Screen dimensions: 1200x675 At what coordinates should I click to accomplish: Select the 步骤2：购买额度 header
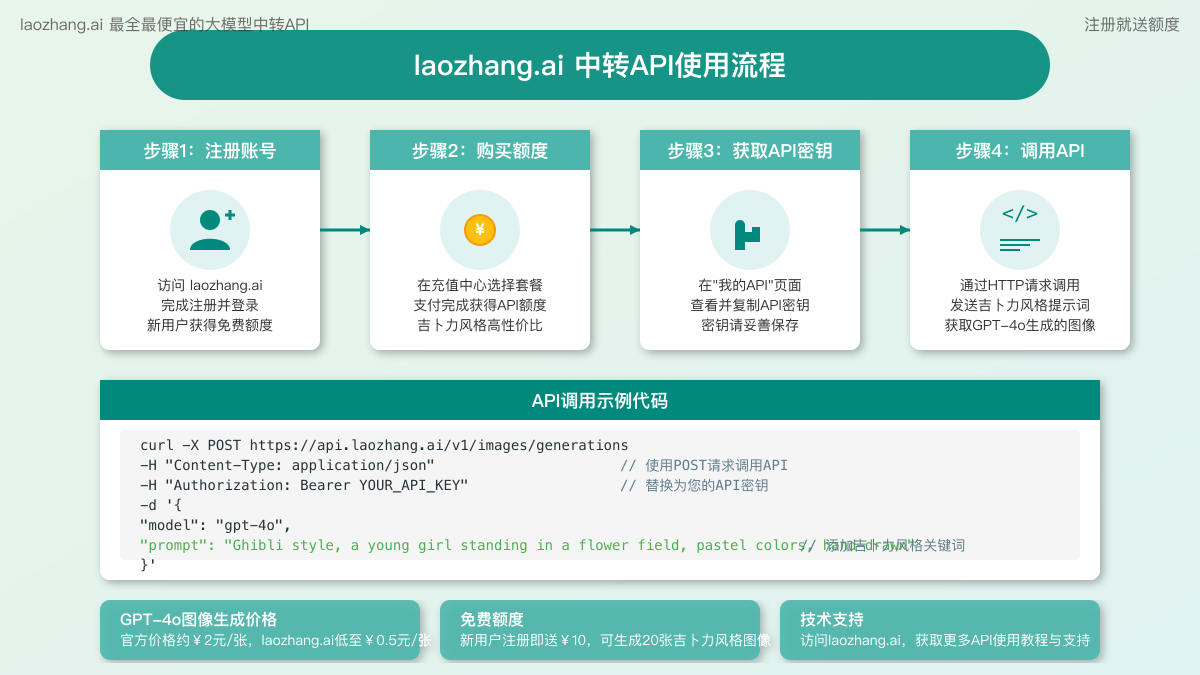480,151
